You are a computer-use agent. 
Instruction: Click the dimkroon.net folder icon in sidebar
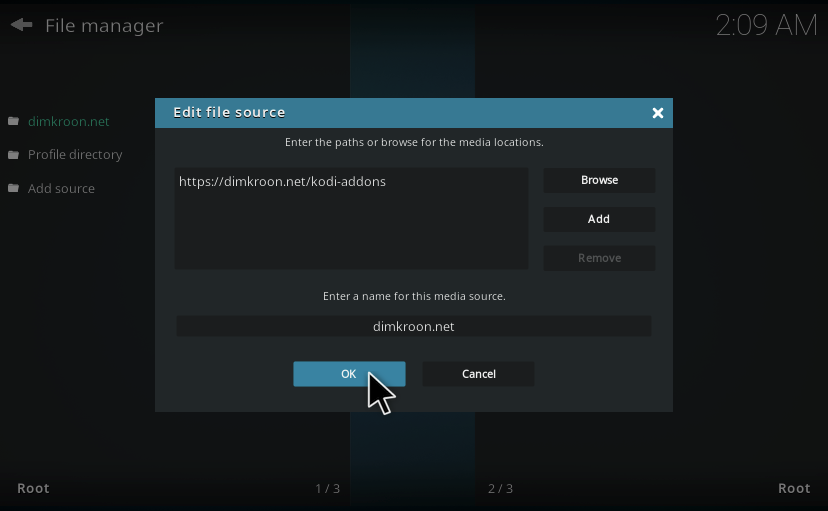tap(14, 122)
